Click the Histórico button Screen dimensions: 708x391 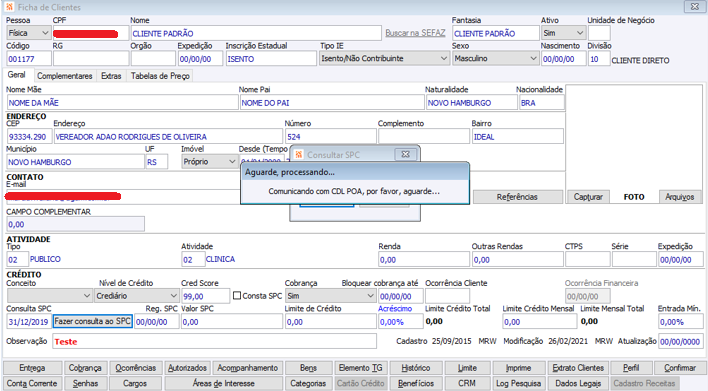pyautogui.click(x=415, y=368)
